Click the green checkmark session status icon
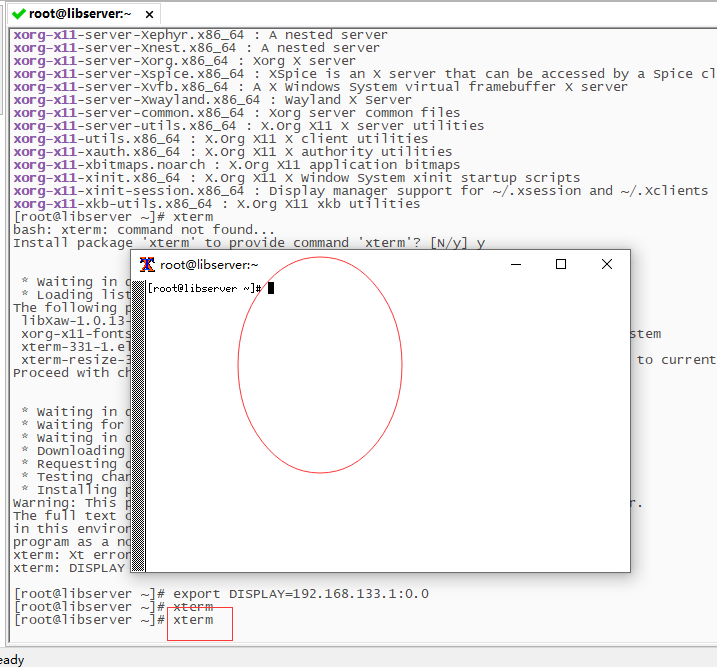This screenshot has height=667, width=717. pos(18,13)
